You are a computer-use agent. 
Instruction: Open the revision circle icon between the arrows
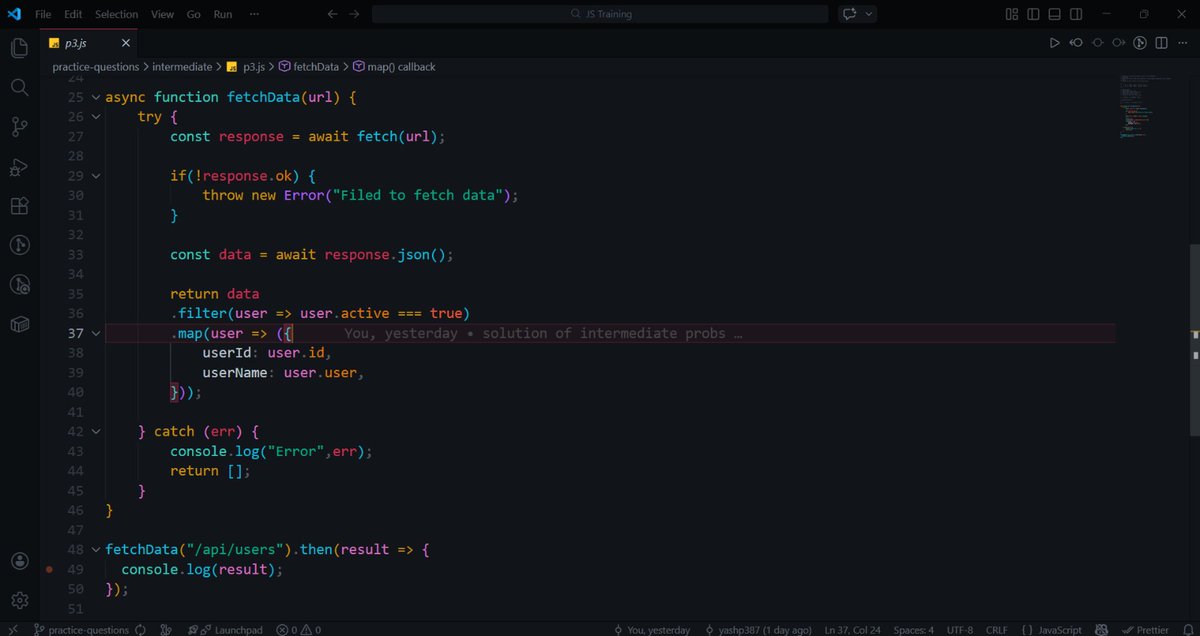tap(1097, 43)
